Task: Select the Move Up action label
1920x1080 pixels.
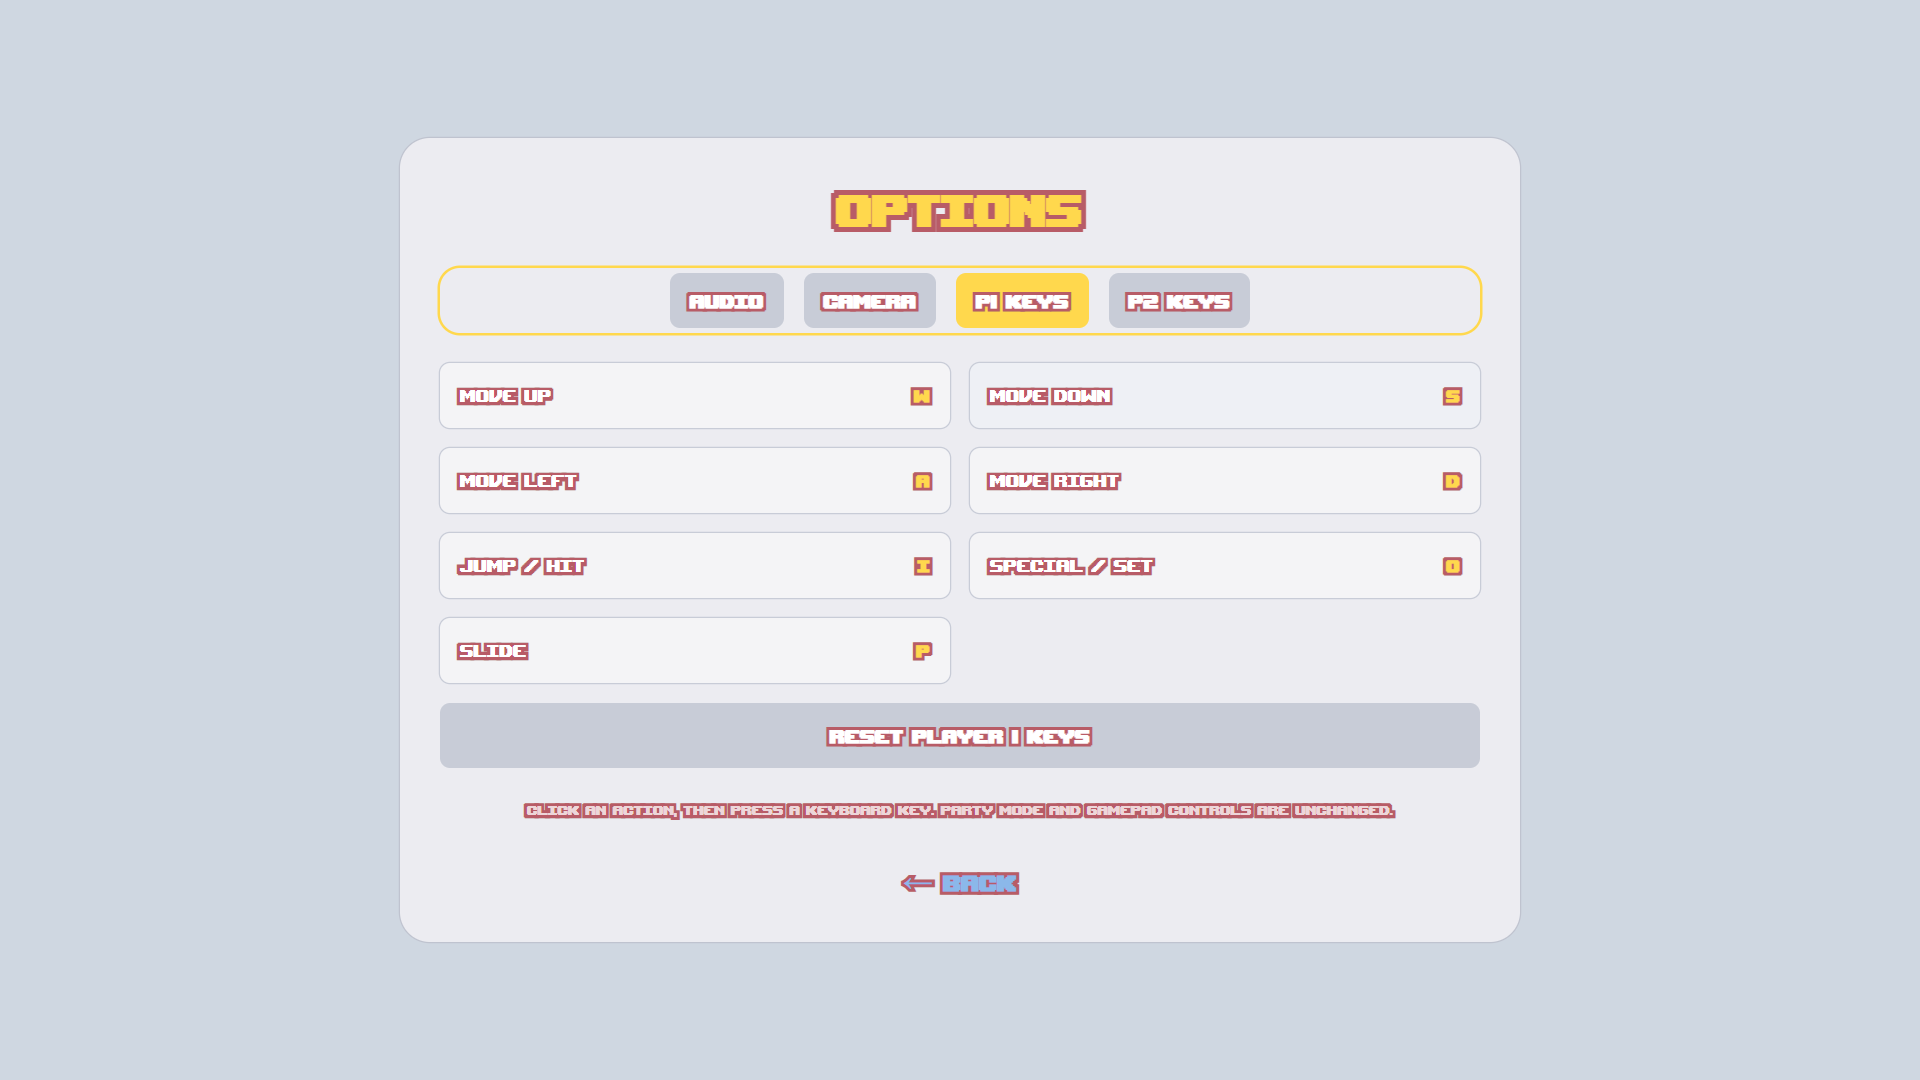Action: pos(505,396)
